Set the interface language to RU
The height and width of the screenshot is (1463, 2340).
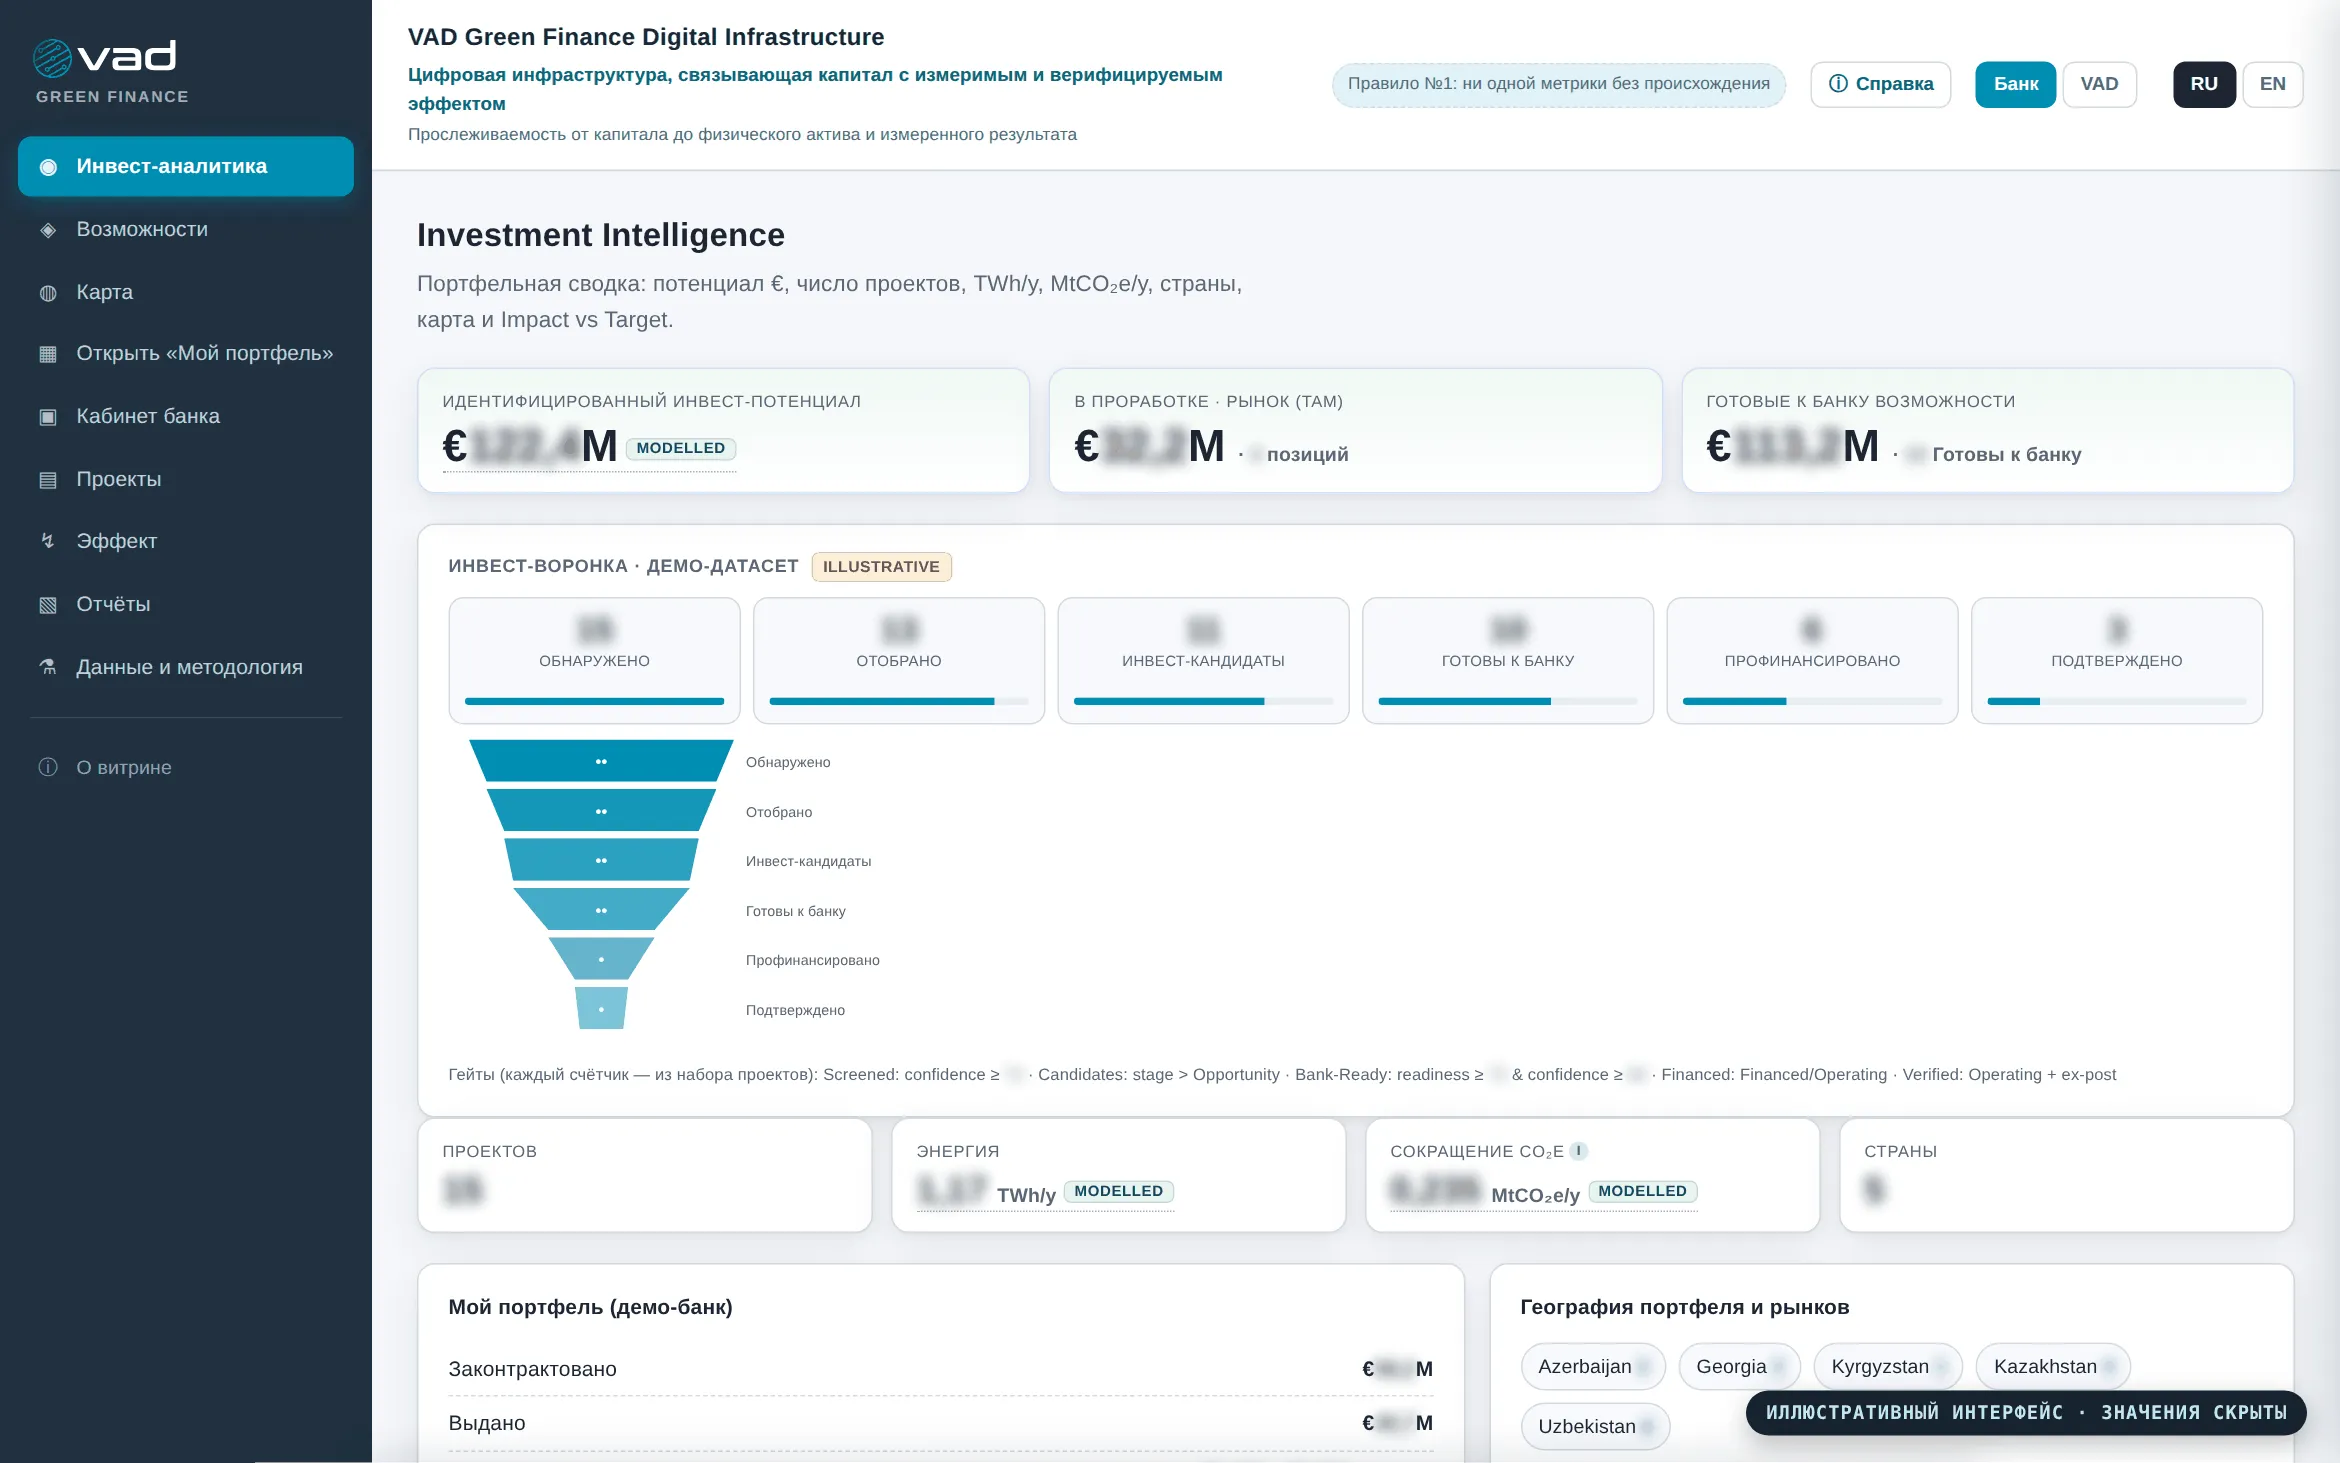click(2204, 84)
